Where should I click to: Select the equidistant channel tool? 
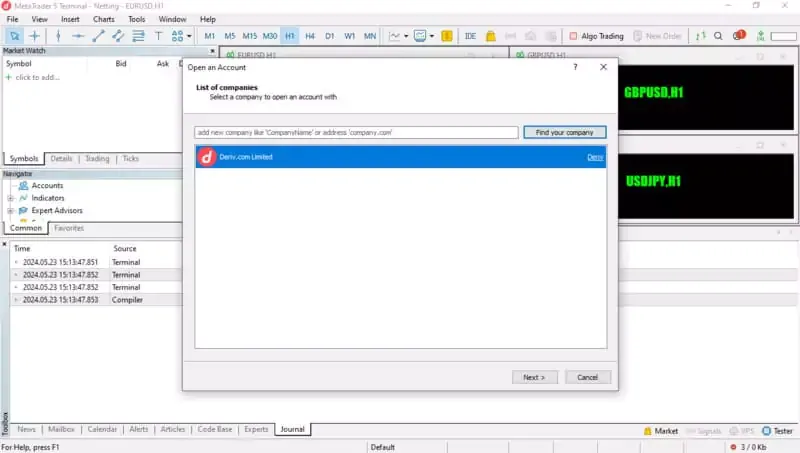(118, 36)
